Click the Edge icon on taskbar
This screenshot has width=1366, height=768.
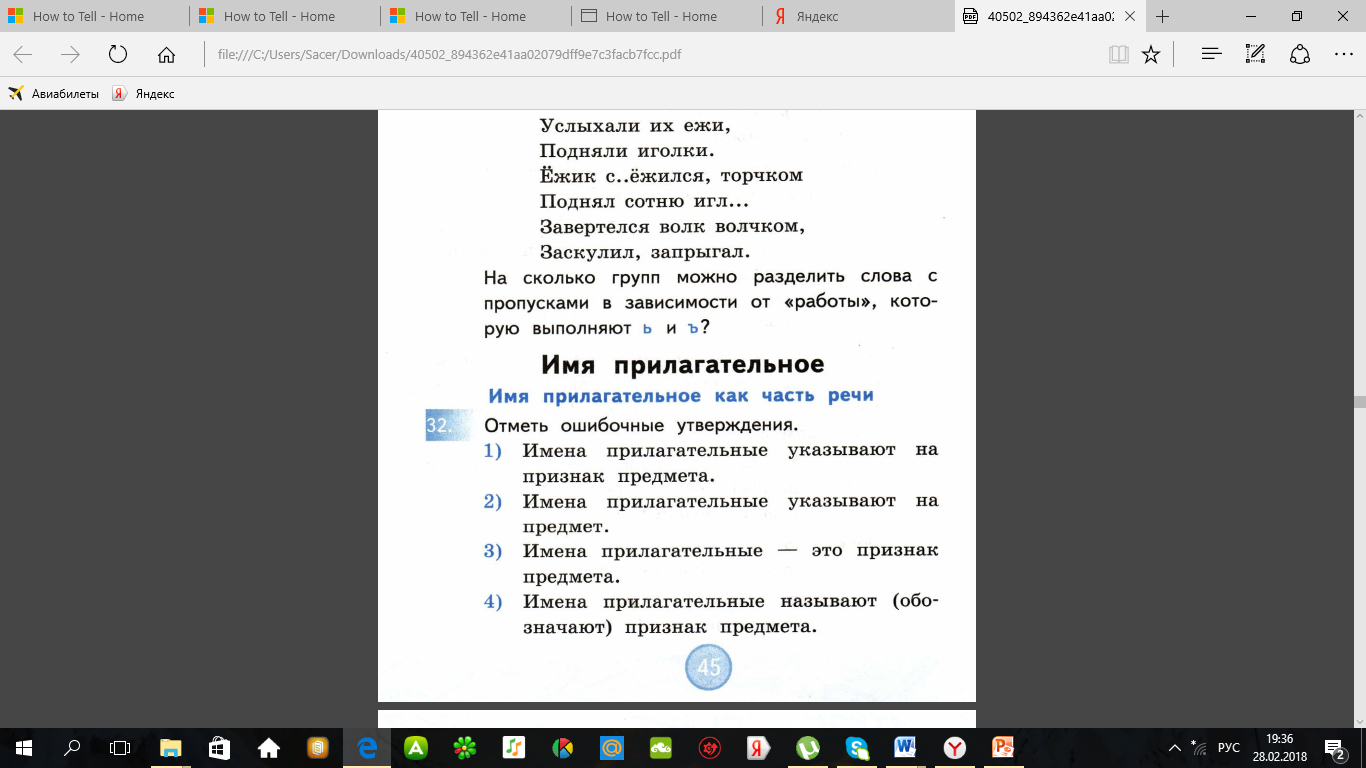point(367,747)
